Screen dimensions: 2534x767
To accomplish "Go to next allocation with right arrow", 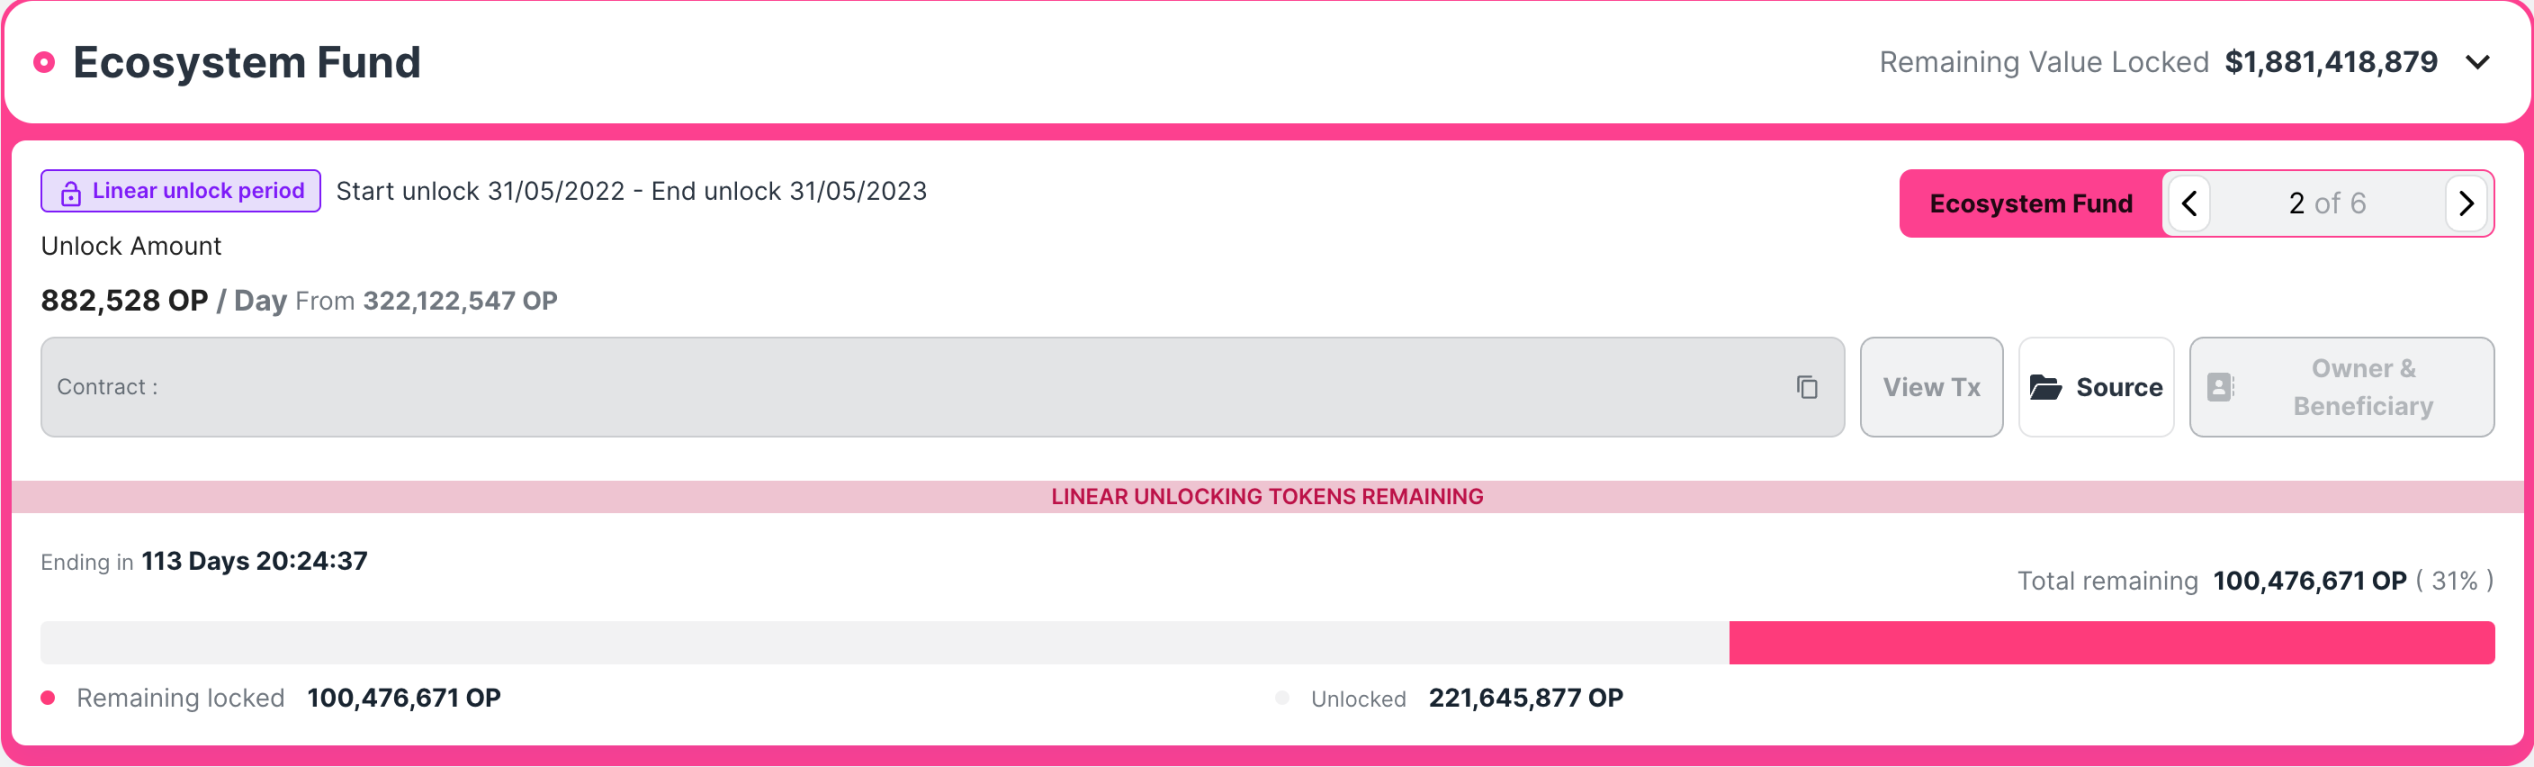I will point(2466,204).
